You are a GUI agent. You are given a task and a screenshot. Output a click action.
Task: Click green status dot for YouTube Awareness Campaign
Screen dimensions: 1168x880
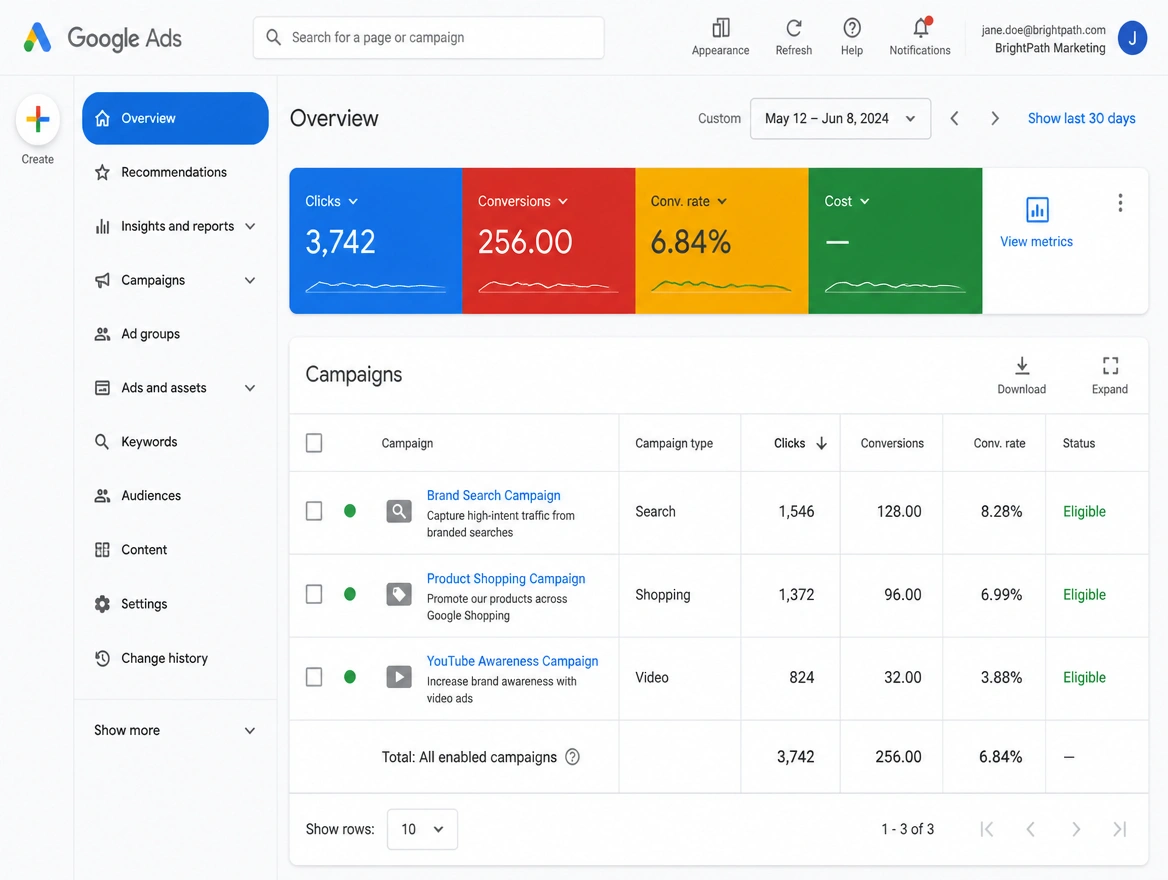[349, 677]
